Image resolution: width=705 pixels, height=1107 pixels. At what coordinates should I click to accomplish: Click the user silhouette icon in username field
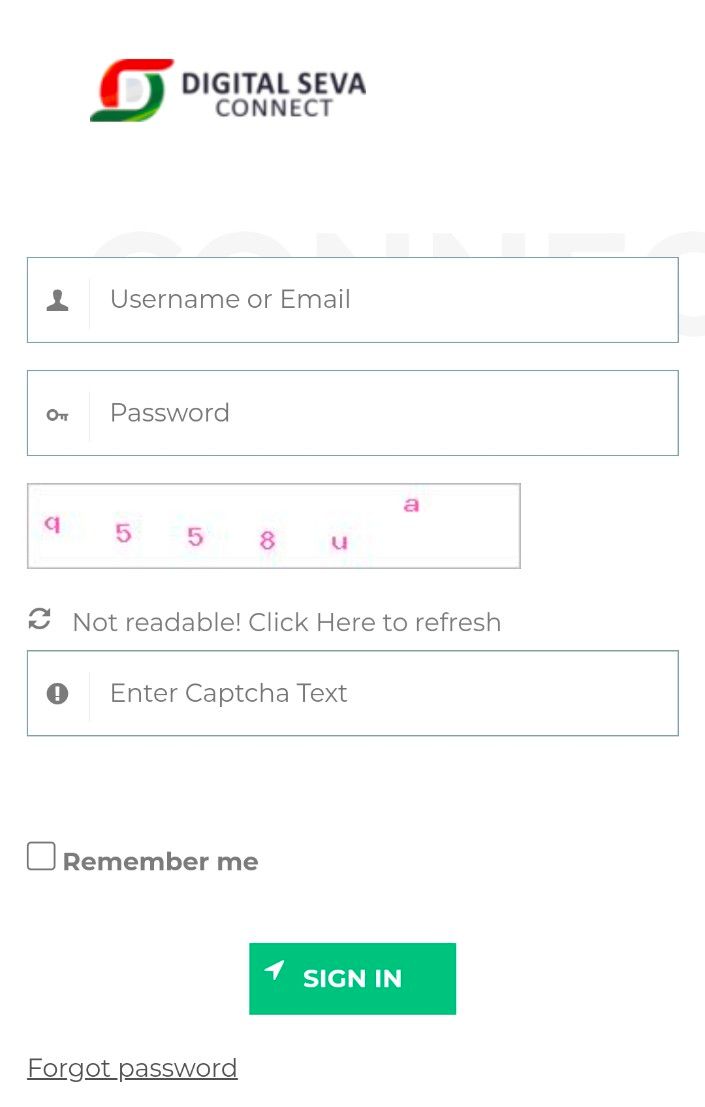click(x=58, y=299)
